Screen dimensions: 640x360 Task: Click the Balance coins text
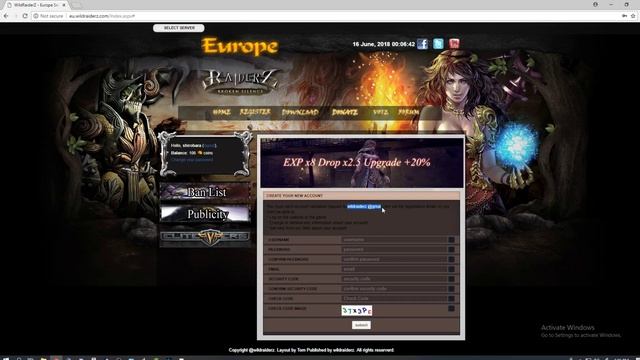coord(192,153)
